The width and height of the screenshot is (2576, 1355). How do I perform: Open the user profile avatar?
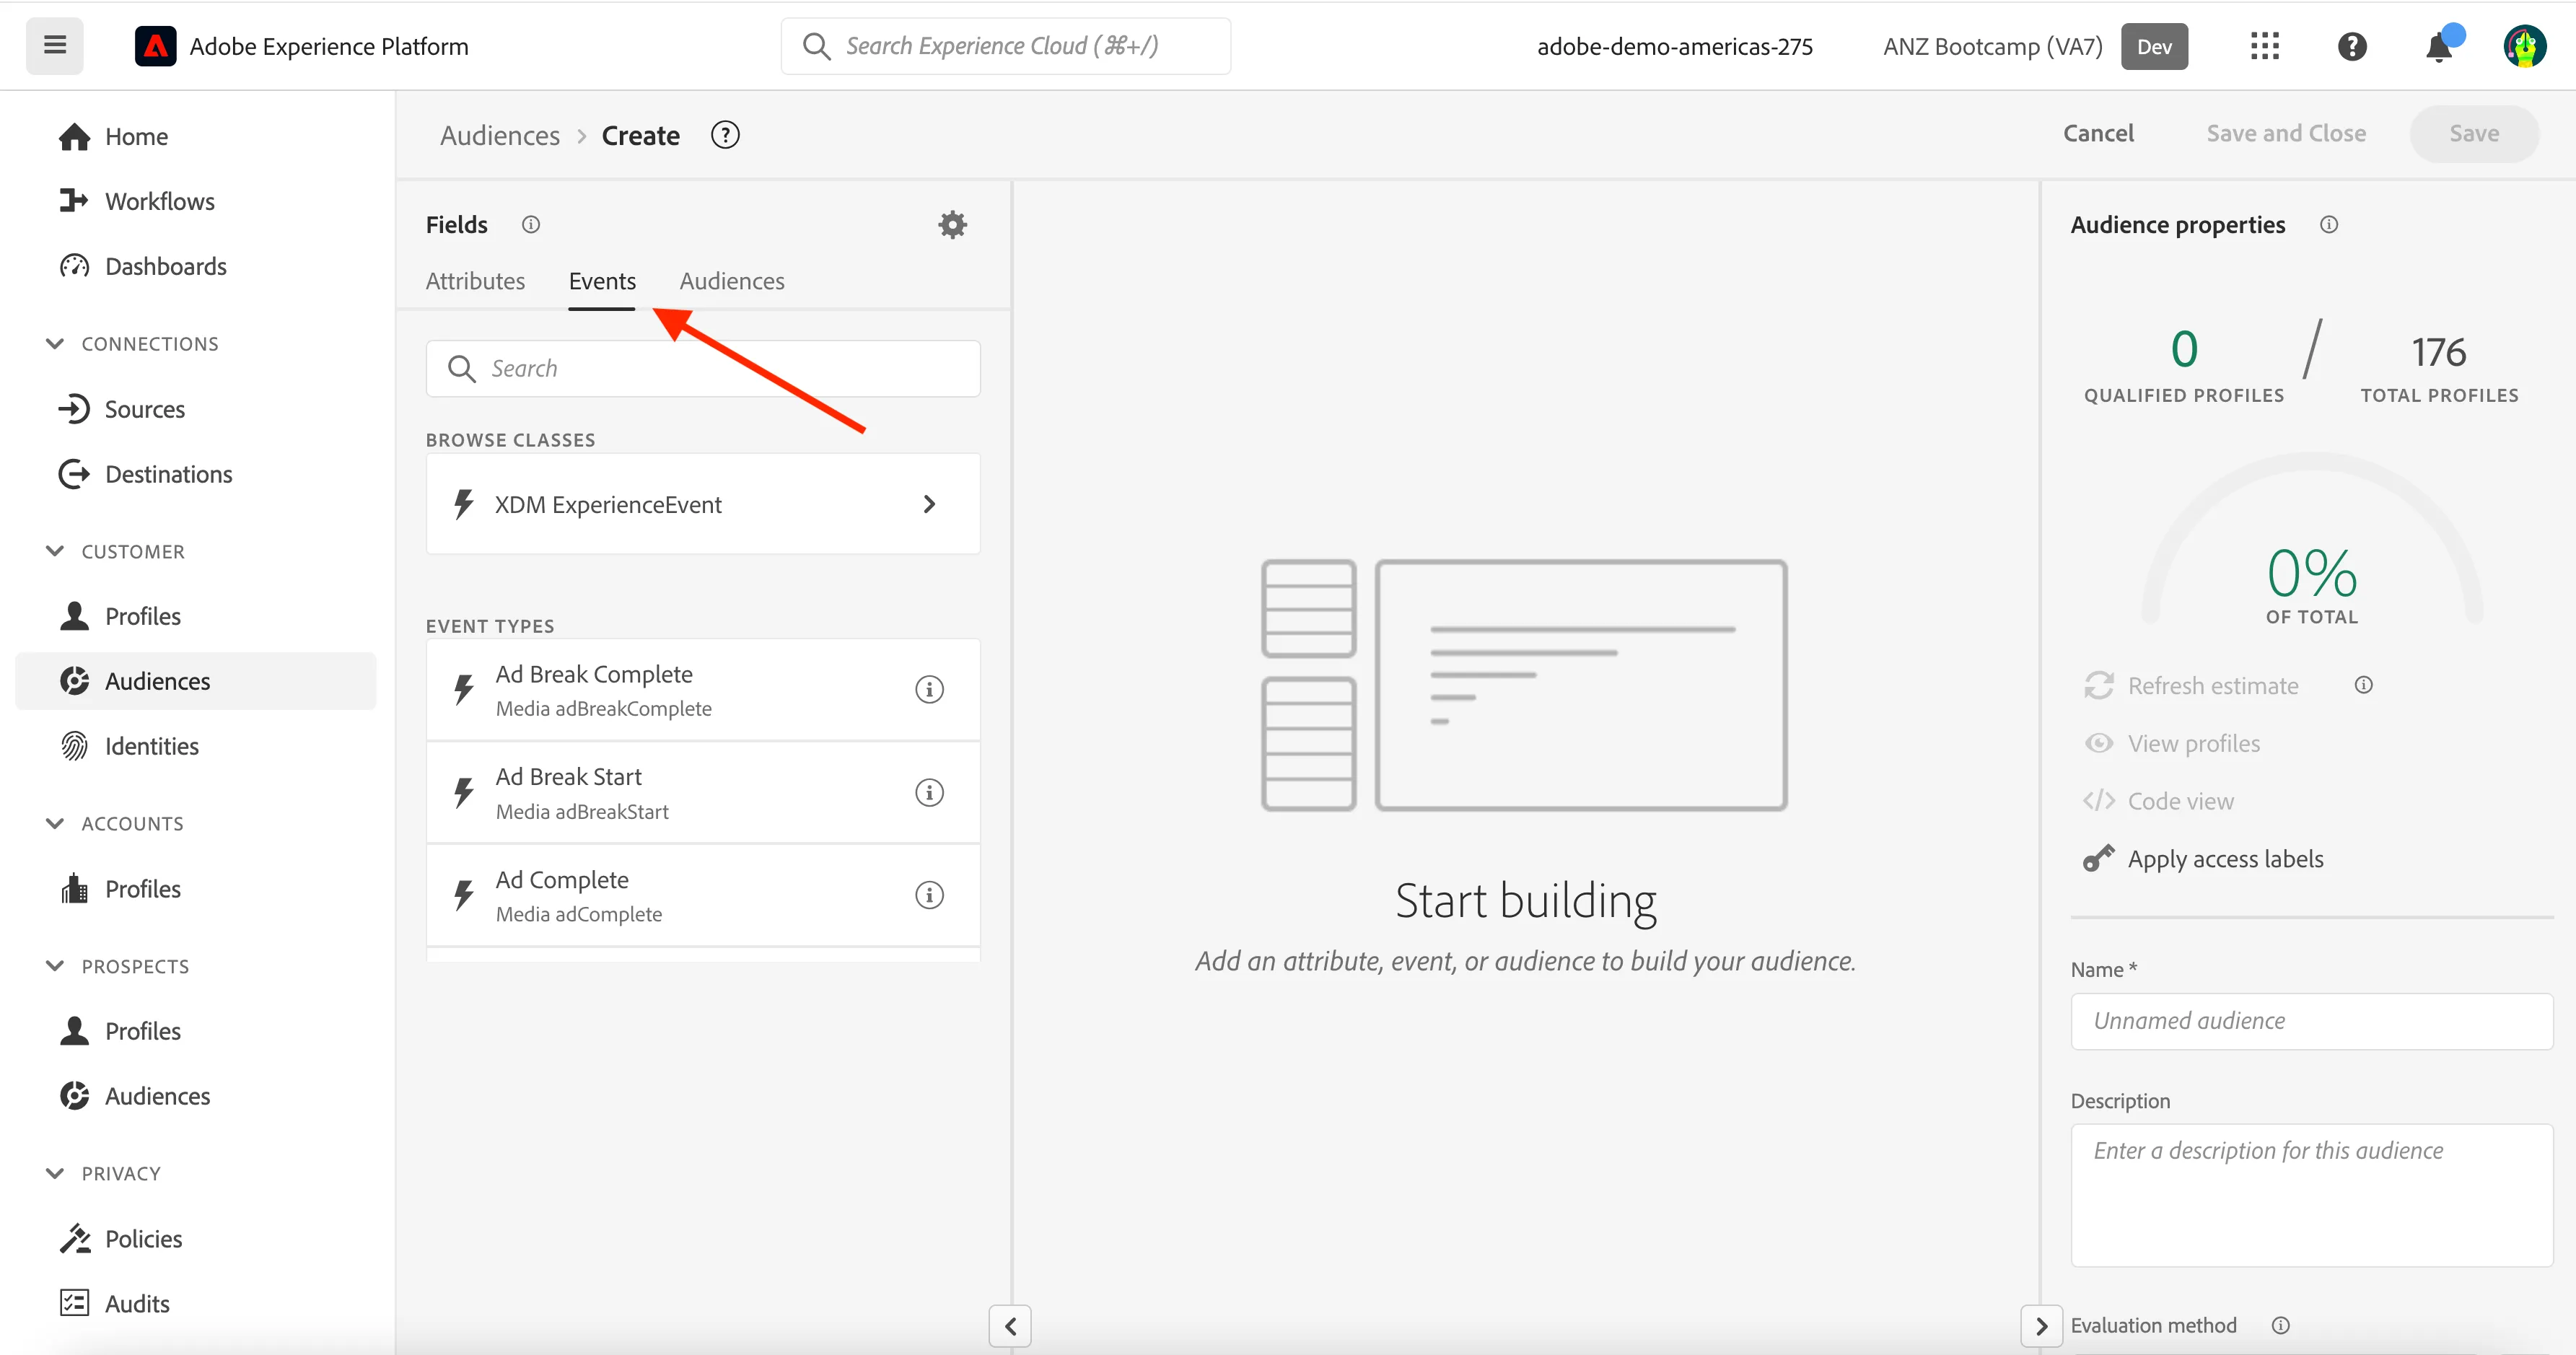[x=2525, y=46]
